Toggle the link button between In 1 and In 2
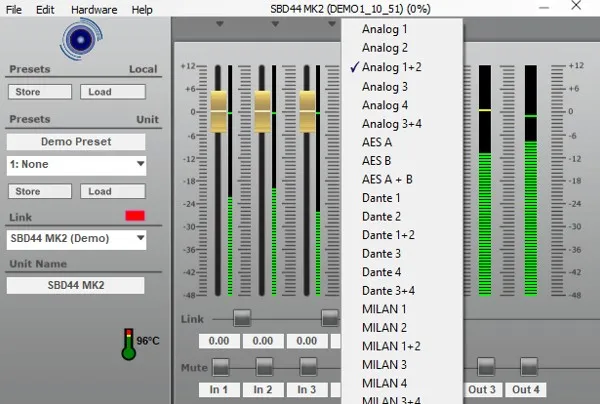This screenshot has width=600, height=404. click(242, 318)
